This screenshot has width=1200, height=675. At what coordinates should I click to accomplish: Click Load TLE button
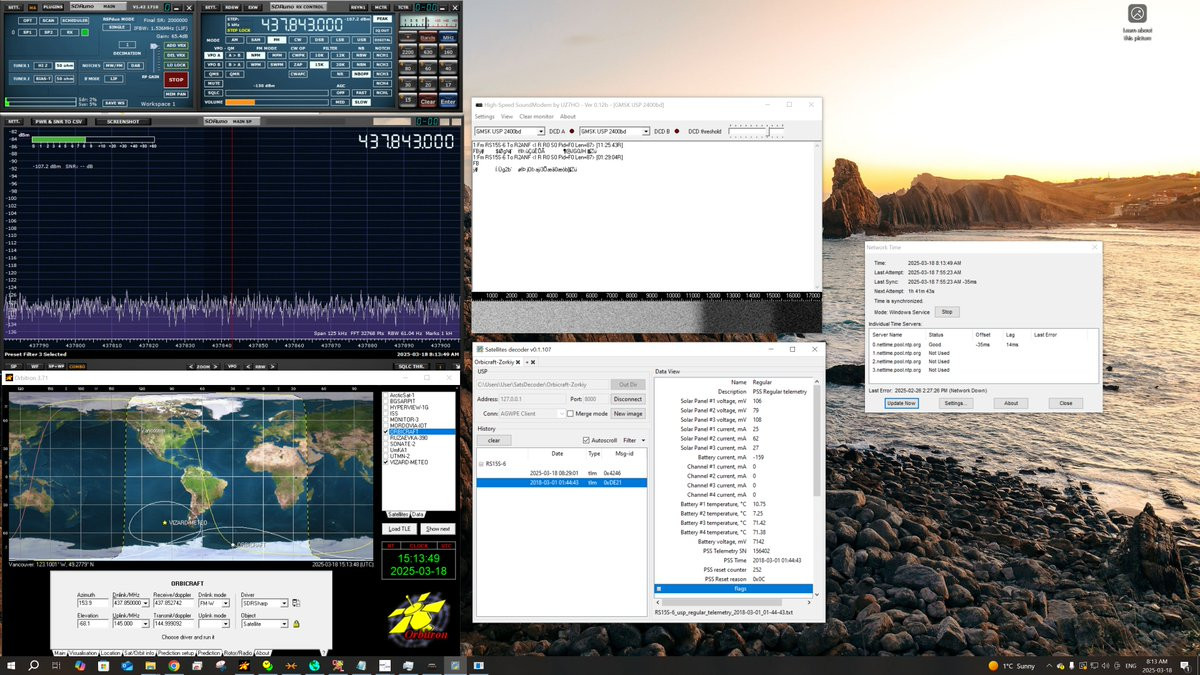pos(400,529)
